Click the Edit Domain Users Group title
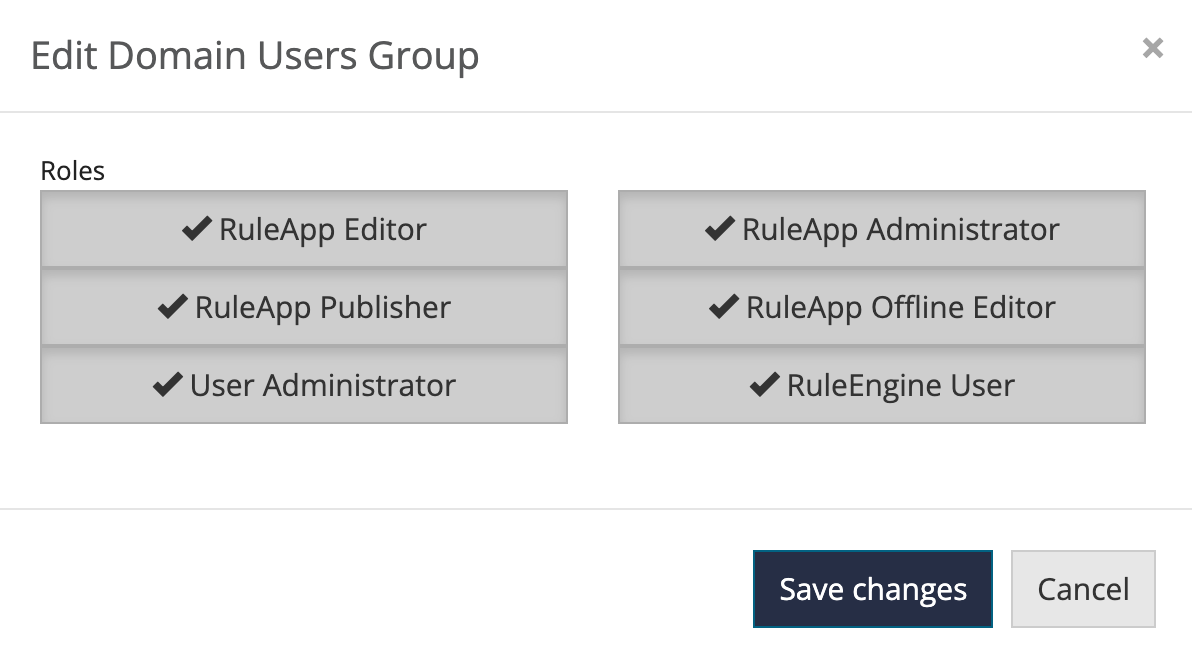This screenshot has width=1192, height=666. coord(255,55)
